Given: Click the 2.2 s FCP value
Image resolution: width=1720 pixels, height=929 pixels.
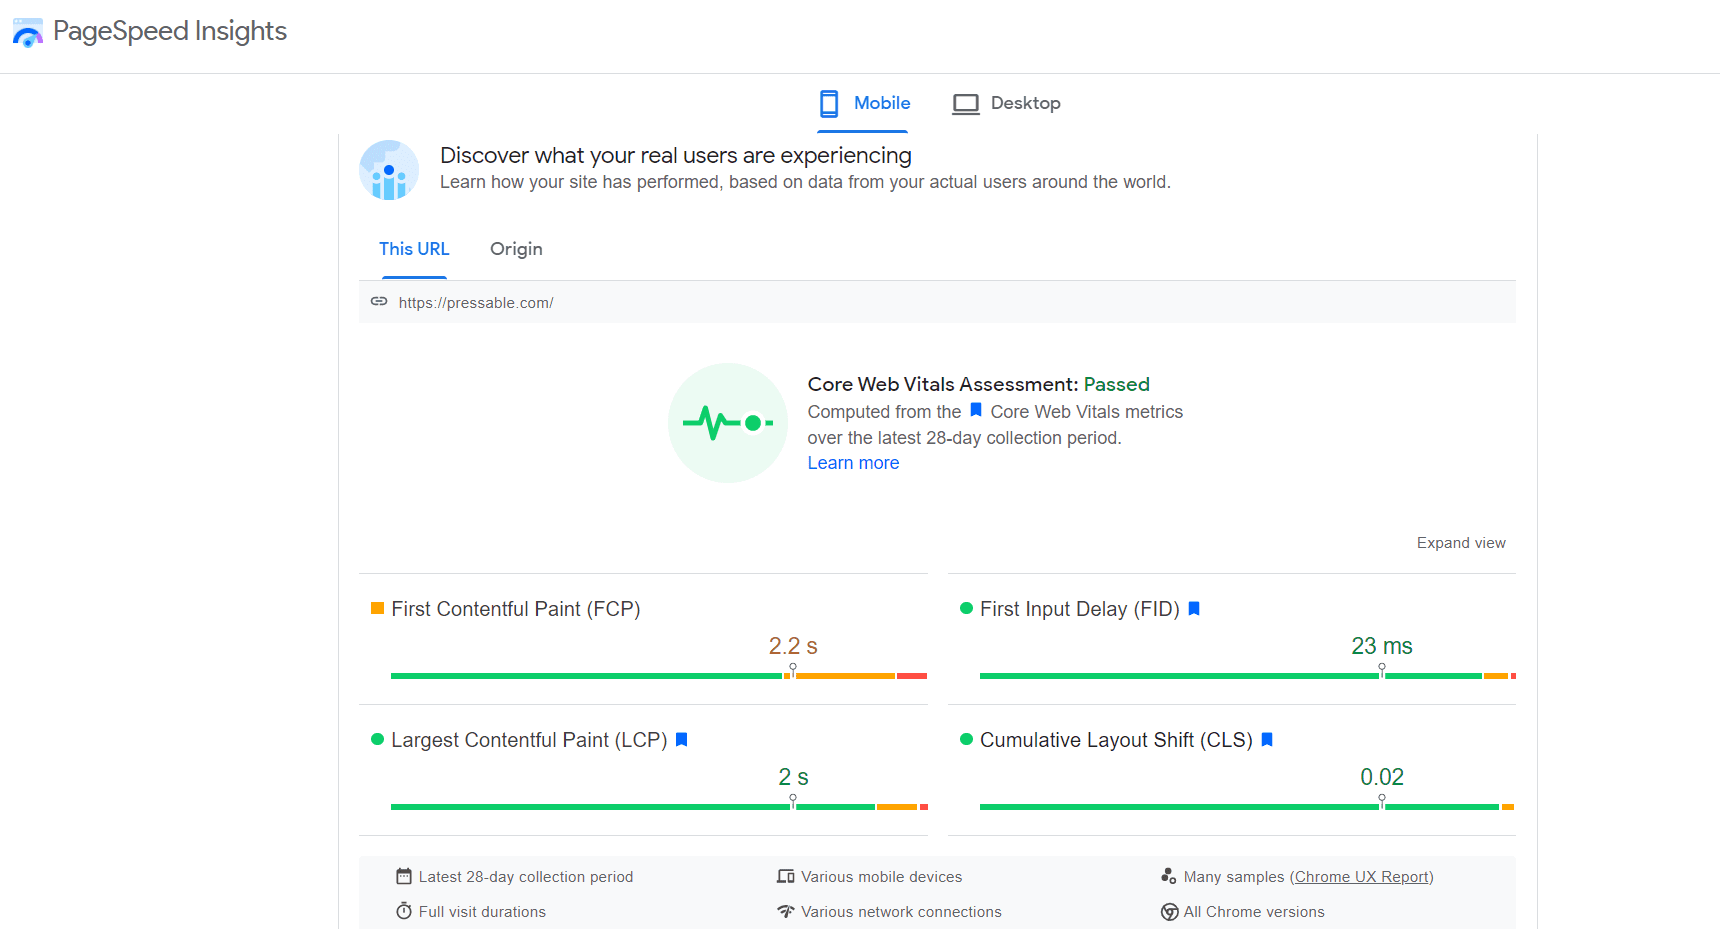Looking at the screenshot, I should 793,646.
